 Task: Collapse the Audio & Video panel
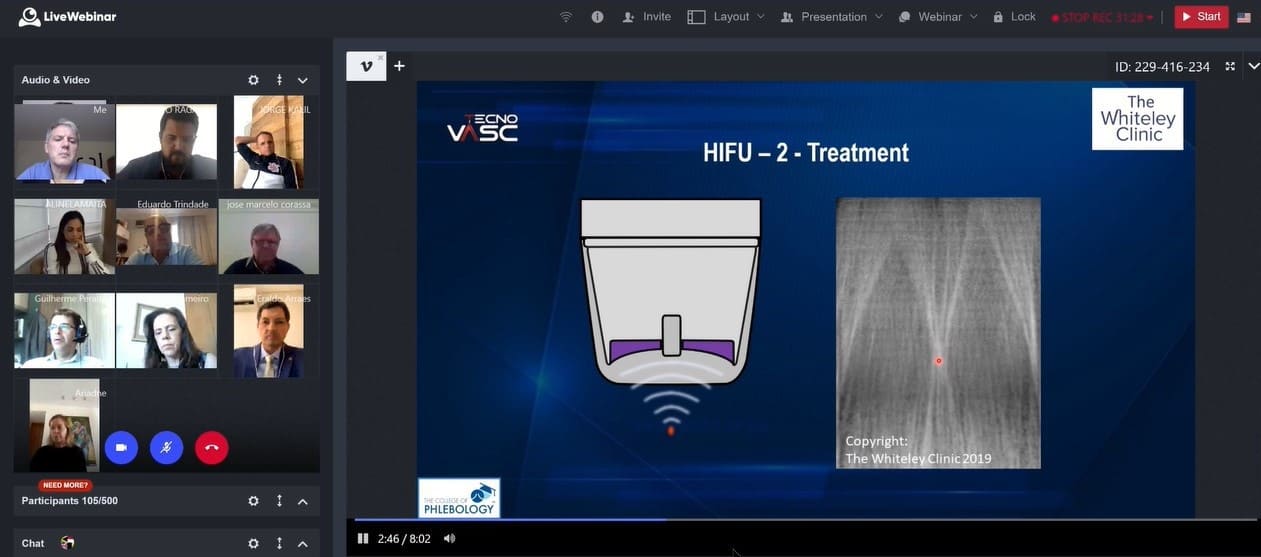click(x=303, y=80)
